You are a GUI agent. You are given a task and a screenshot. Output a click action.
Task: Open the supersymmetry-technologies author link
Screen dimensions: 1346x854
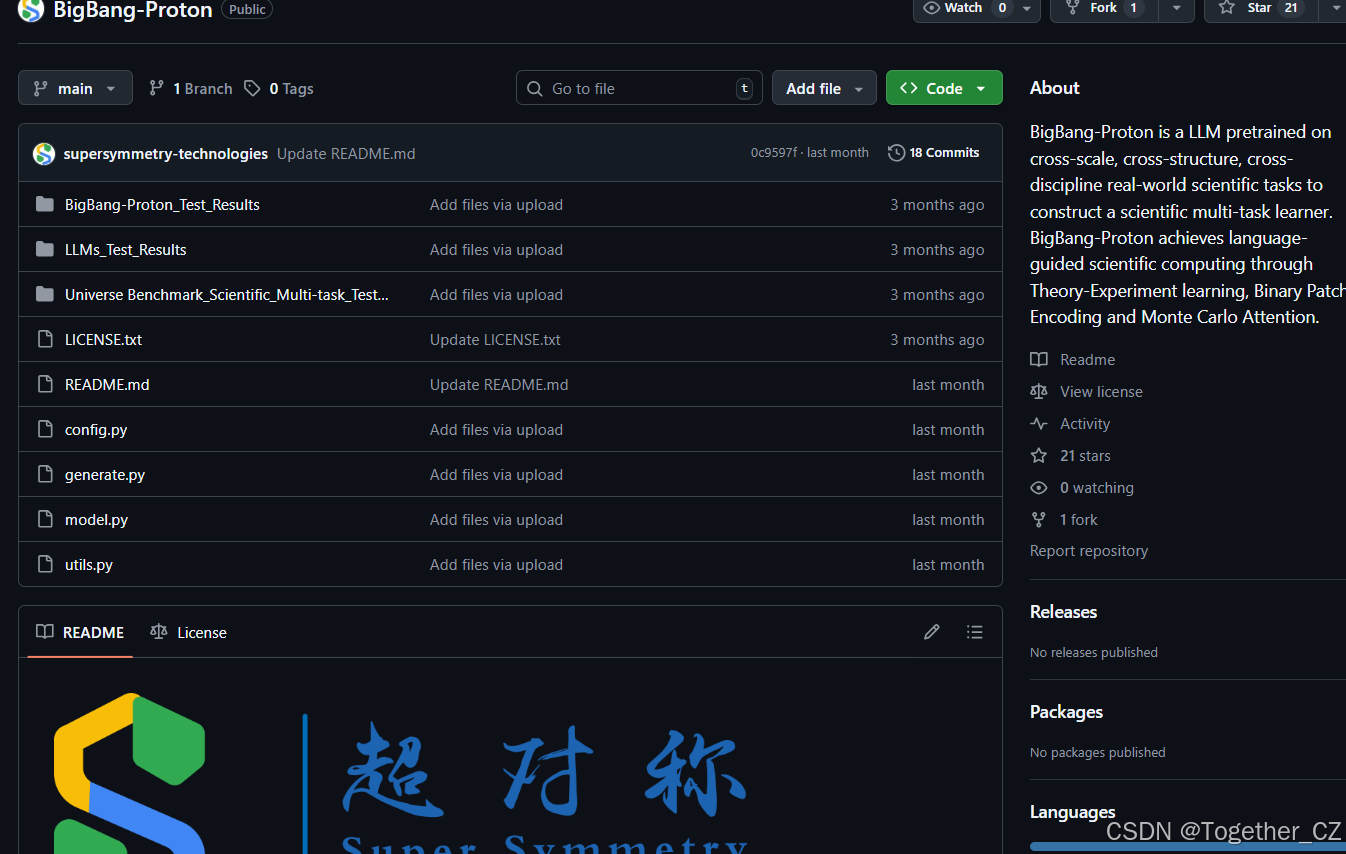click(x=165, y=153)
